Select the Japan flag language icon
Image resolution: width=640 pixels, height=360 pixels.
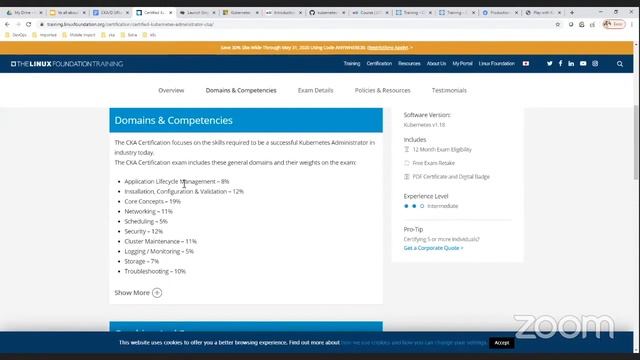(x=526, y=64)
